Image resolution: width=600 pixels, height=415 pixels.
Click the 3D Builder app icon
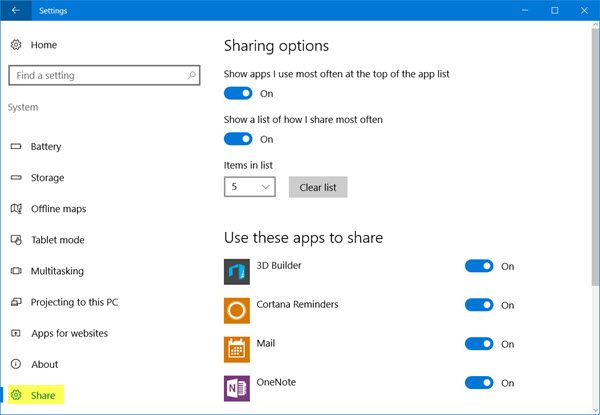tap(237, 271)
